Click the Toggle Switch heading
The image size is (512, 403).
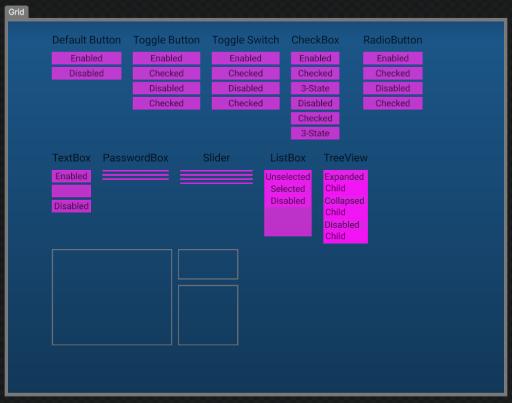[246, 40]
